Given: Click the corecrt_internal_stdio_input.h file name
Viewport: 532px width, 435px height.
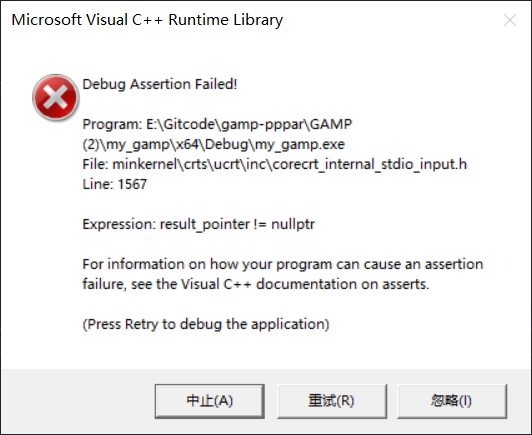Looking at the screenshot, I should point(370,165).
